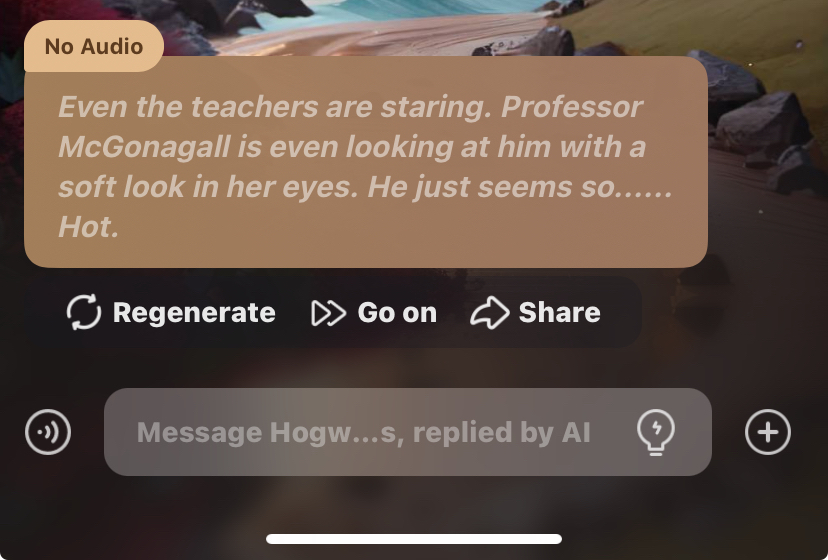Choose the Go on text label

[397, 312]
